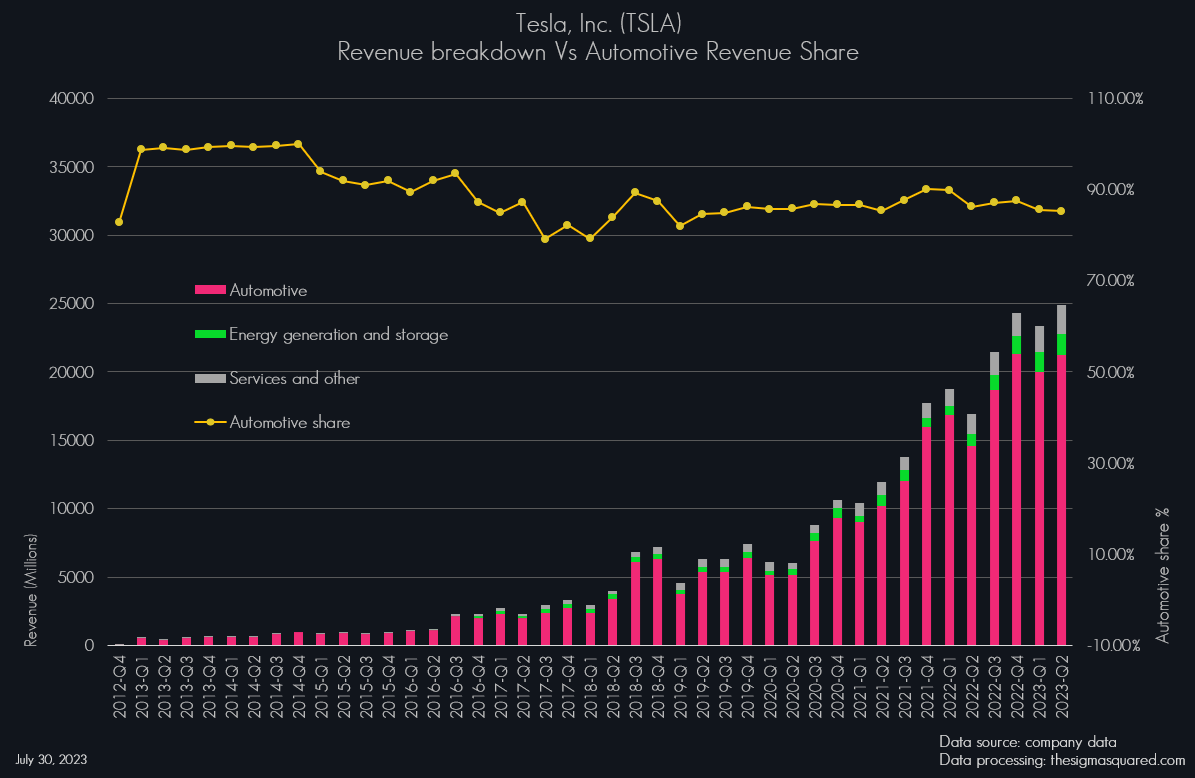Click the 2018-Q3 x-axis label
This screenshot has width=1195, height=778.
pos(636,685)
